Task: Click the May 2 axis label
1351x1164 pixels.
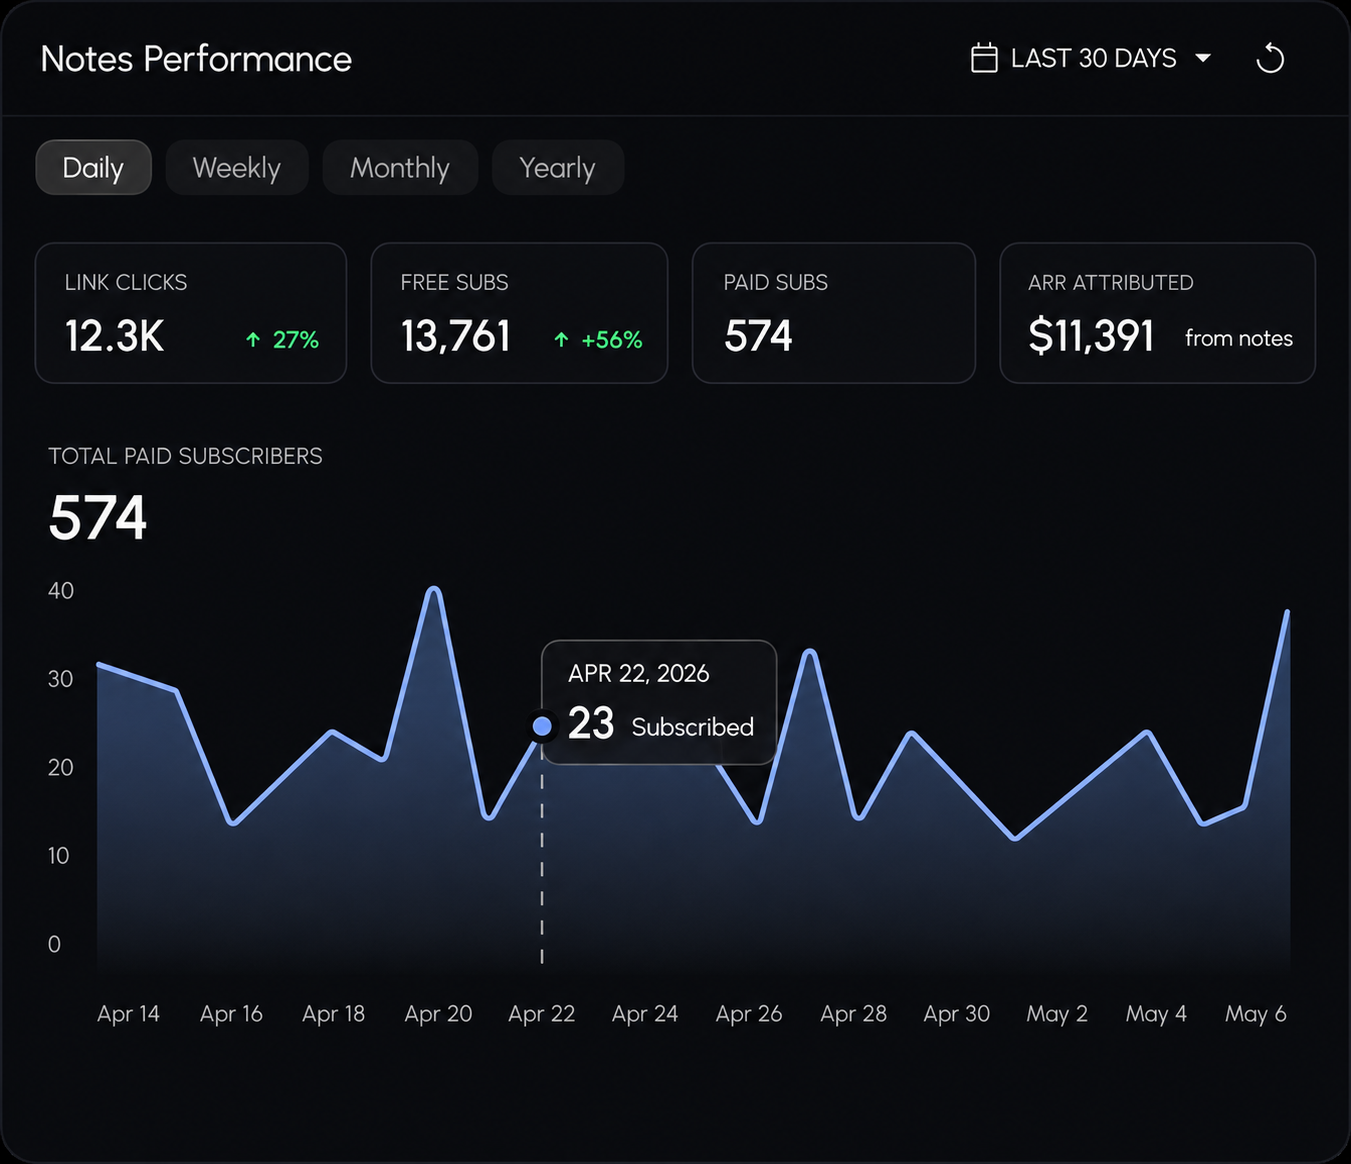Action: point(1057,1014)
